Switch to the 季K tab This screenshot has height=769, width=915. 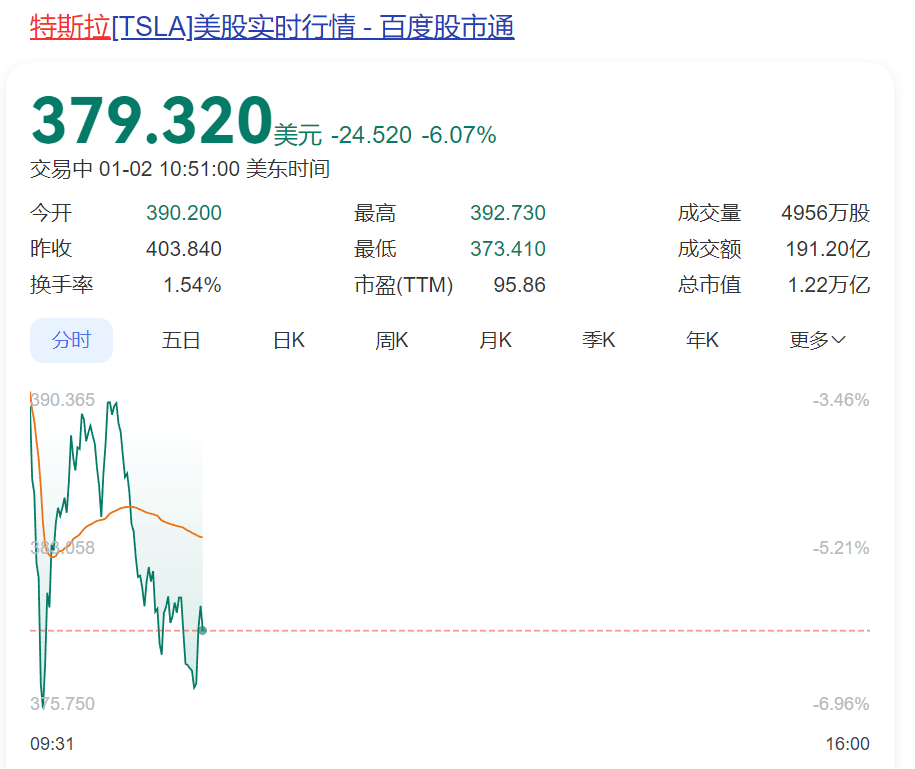click(598, 340)
